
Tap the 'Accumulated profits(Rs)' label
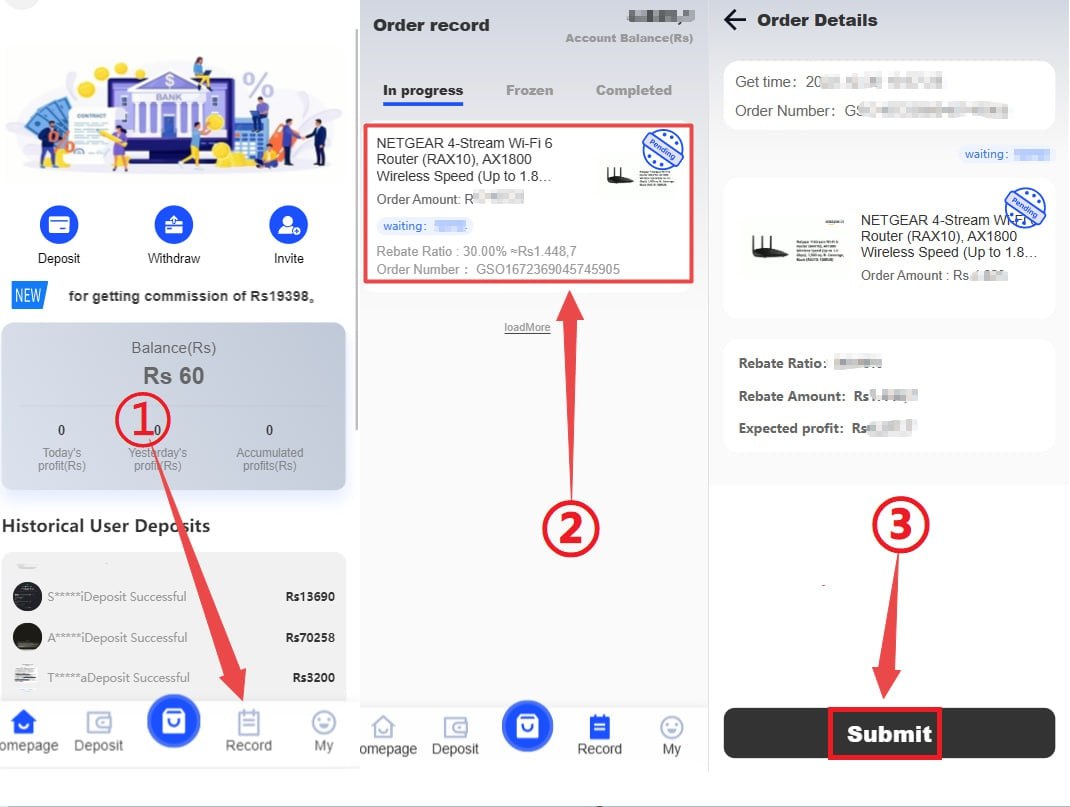point(270,459)
